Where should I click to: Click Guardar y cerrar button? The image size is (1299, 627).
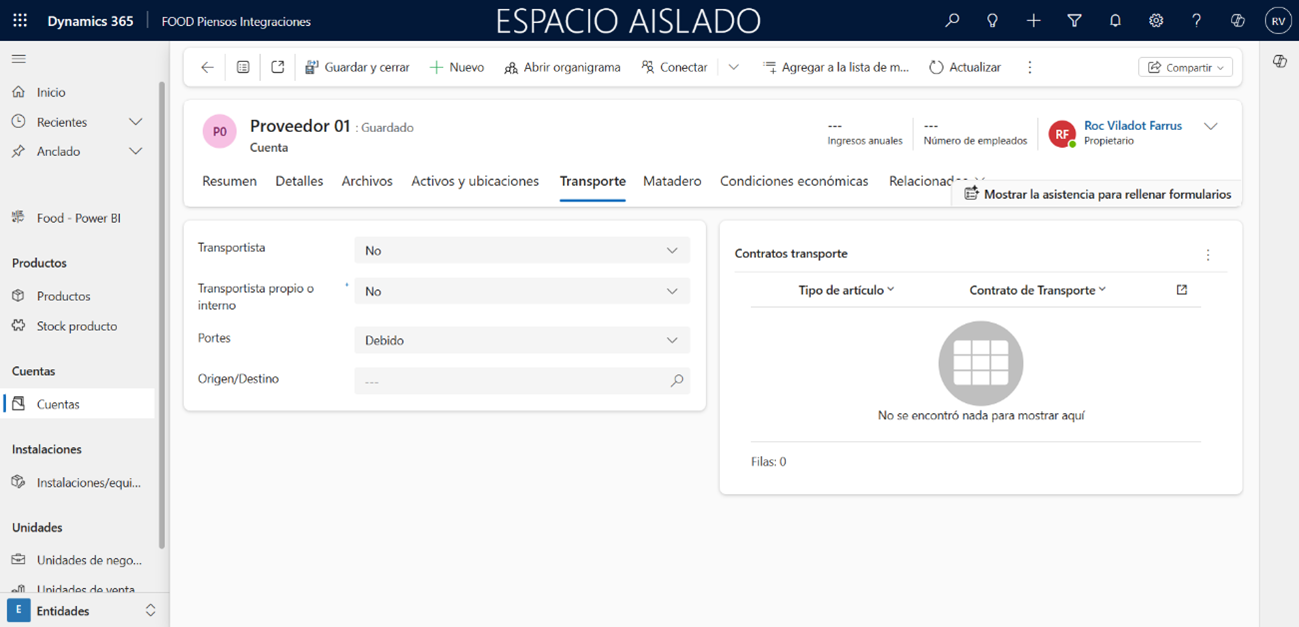(357, 67)
